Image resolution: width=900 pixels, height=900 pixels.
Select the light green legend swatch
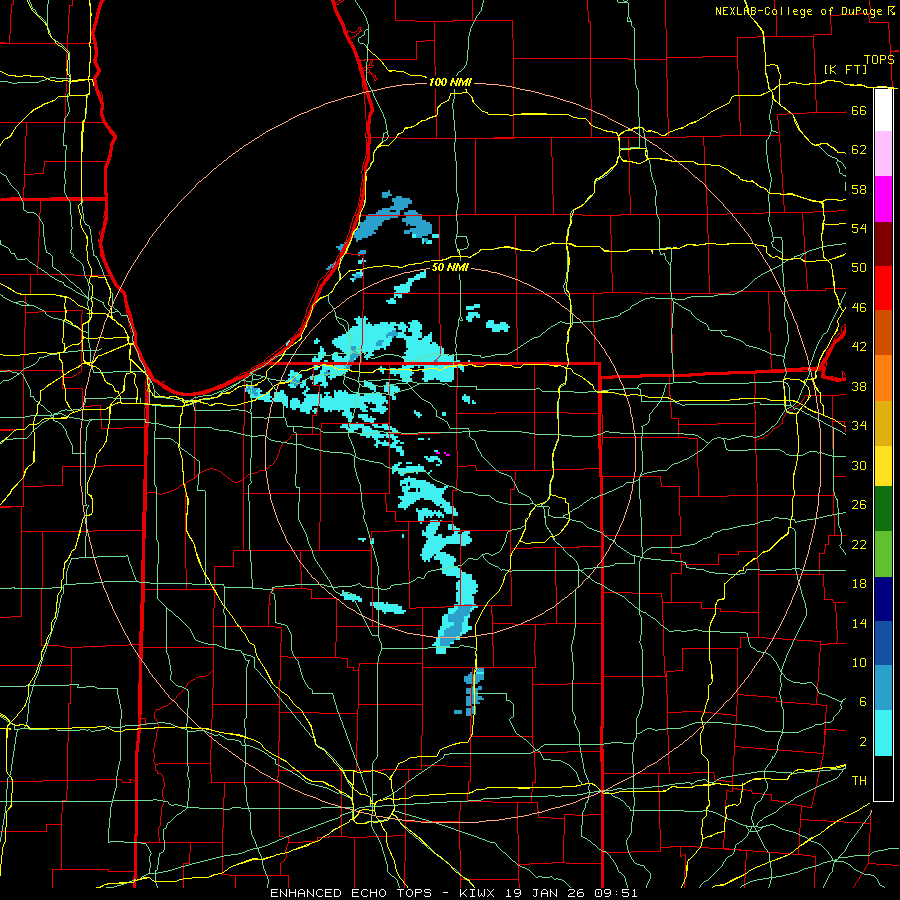click(x=883, y=554)
